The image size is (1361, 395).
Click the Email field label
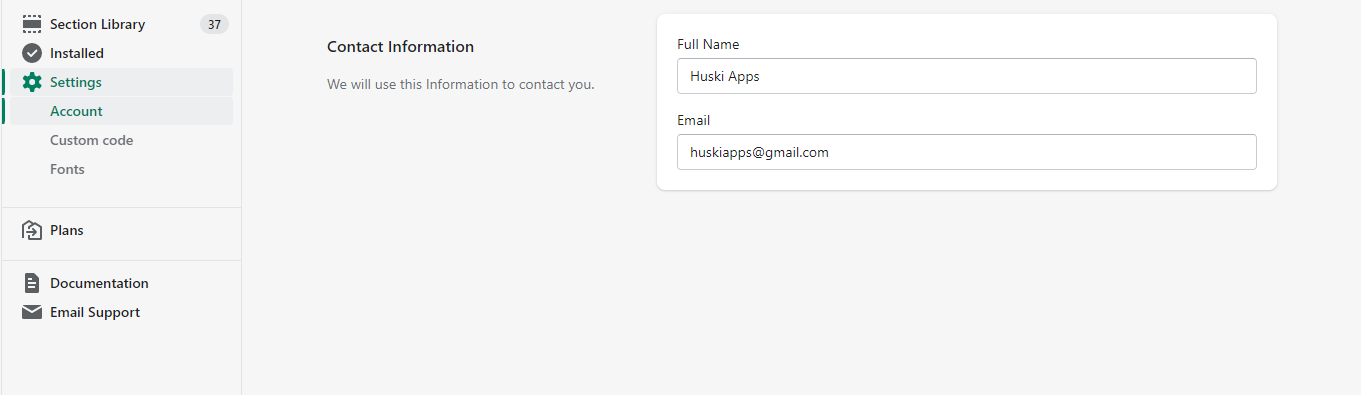click(x=693, y=120)
